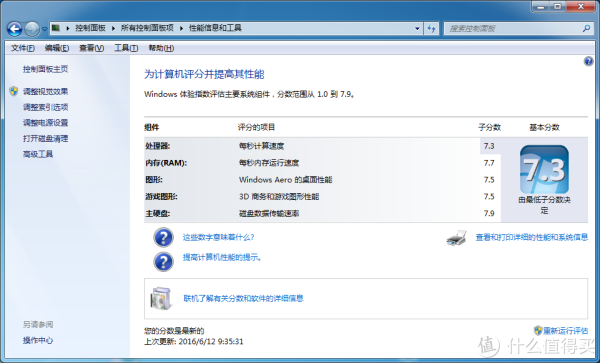Screen dimensions: 600x363
Task: Click the blue Back arrow button
Action: pyautogui.click(x=14, y=29)
